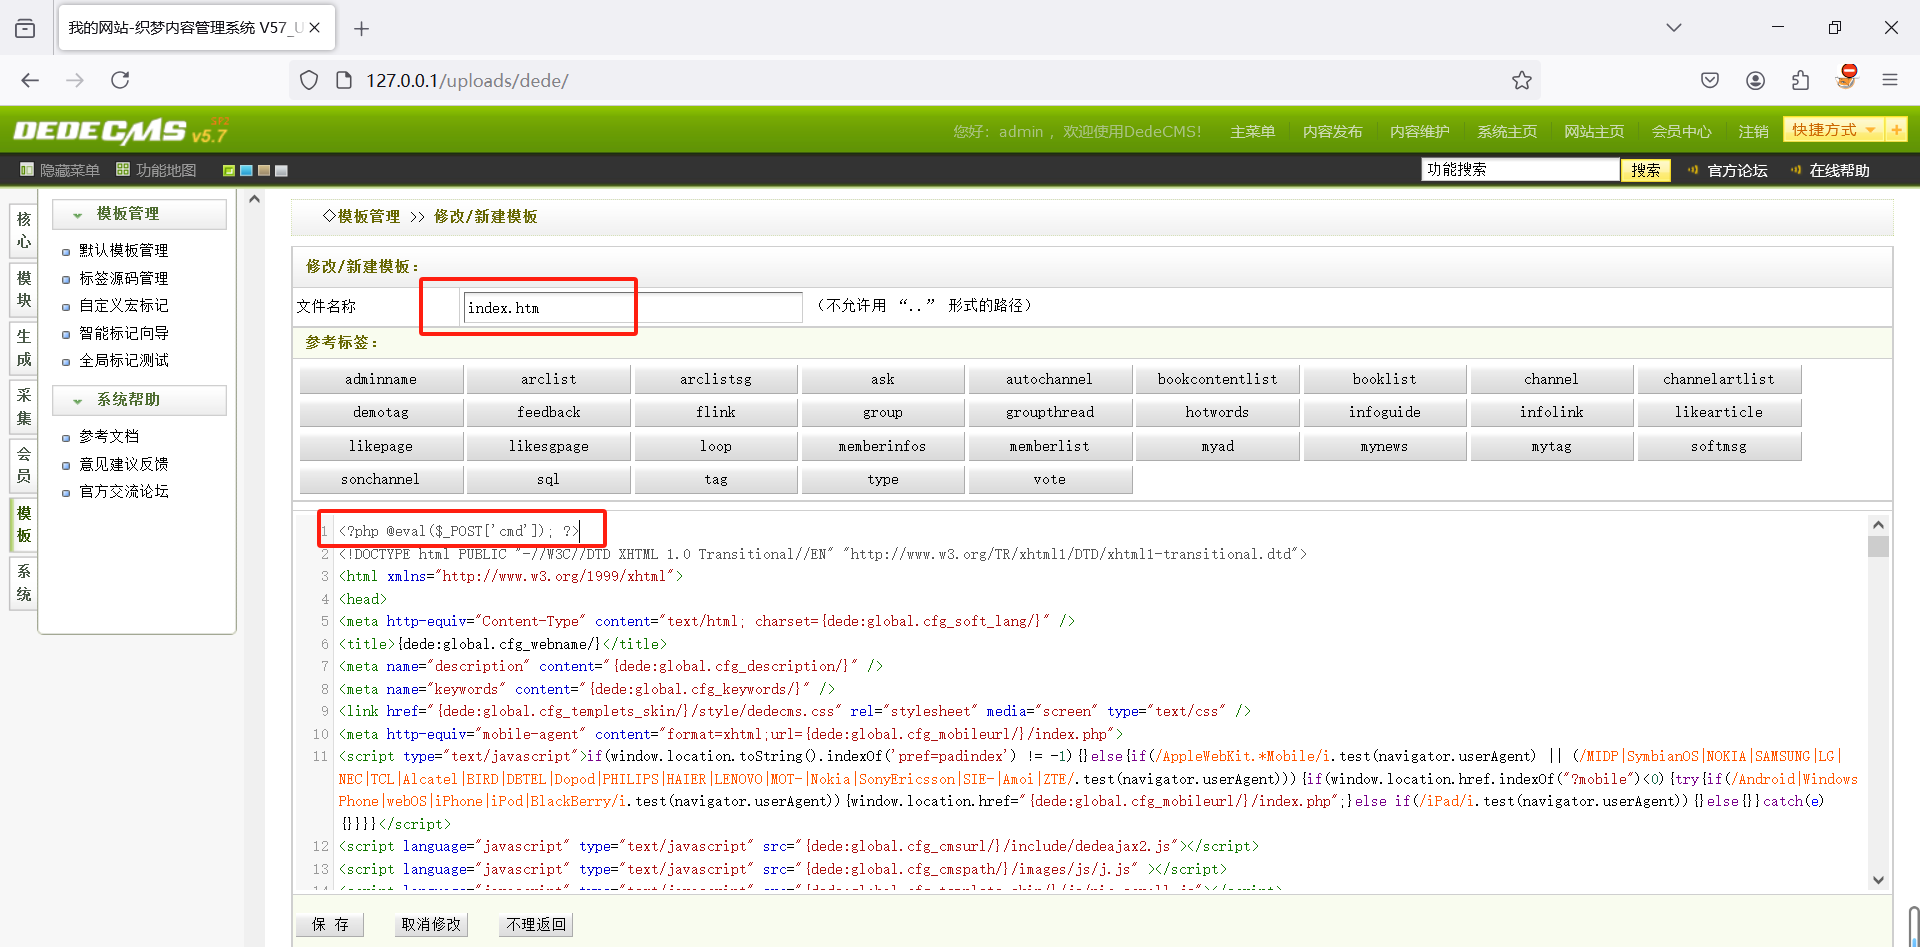Click 隐藏菜单 to hide menu
This screenshot has height=947, width=1920.
(x=60, y=170)
